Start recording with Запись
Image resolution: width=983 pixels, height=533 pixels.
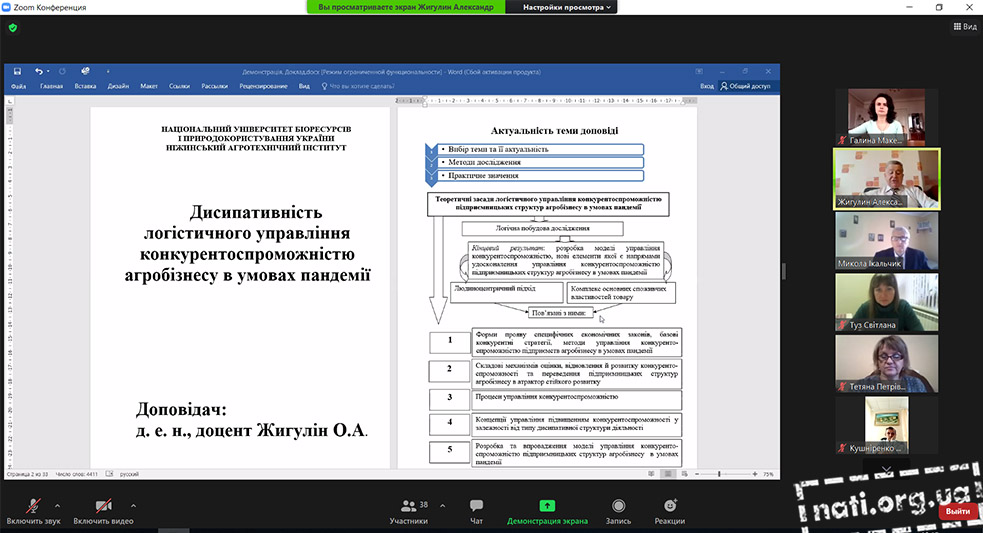point(618,511)
